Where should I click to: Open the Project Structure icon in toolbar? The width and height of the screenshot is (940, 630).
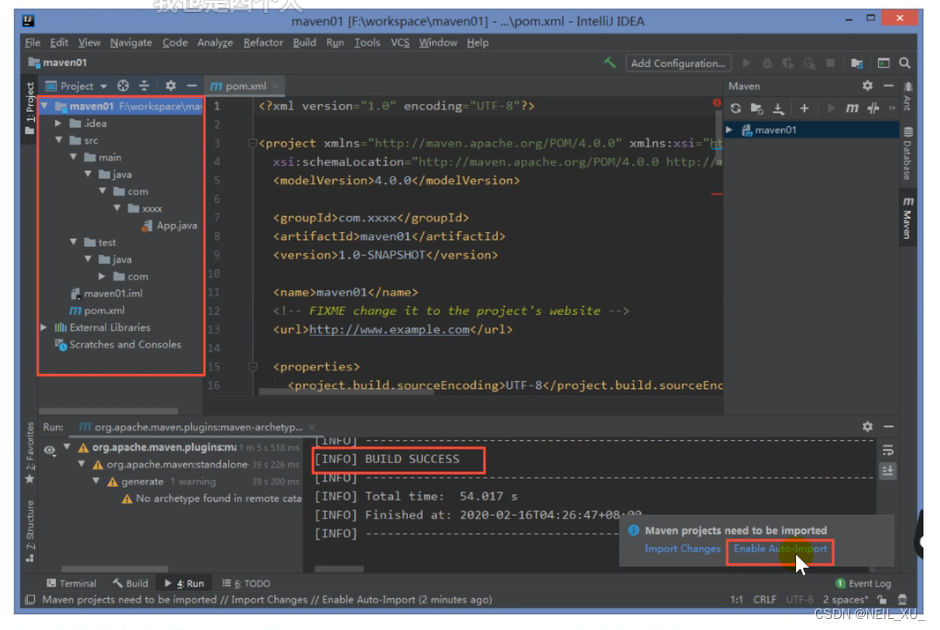[x=857, y=63]
